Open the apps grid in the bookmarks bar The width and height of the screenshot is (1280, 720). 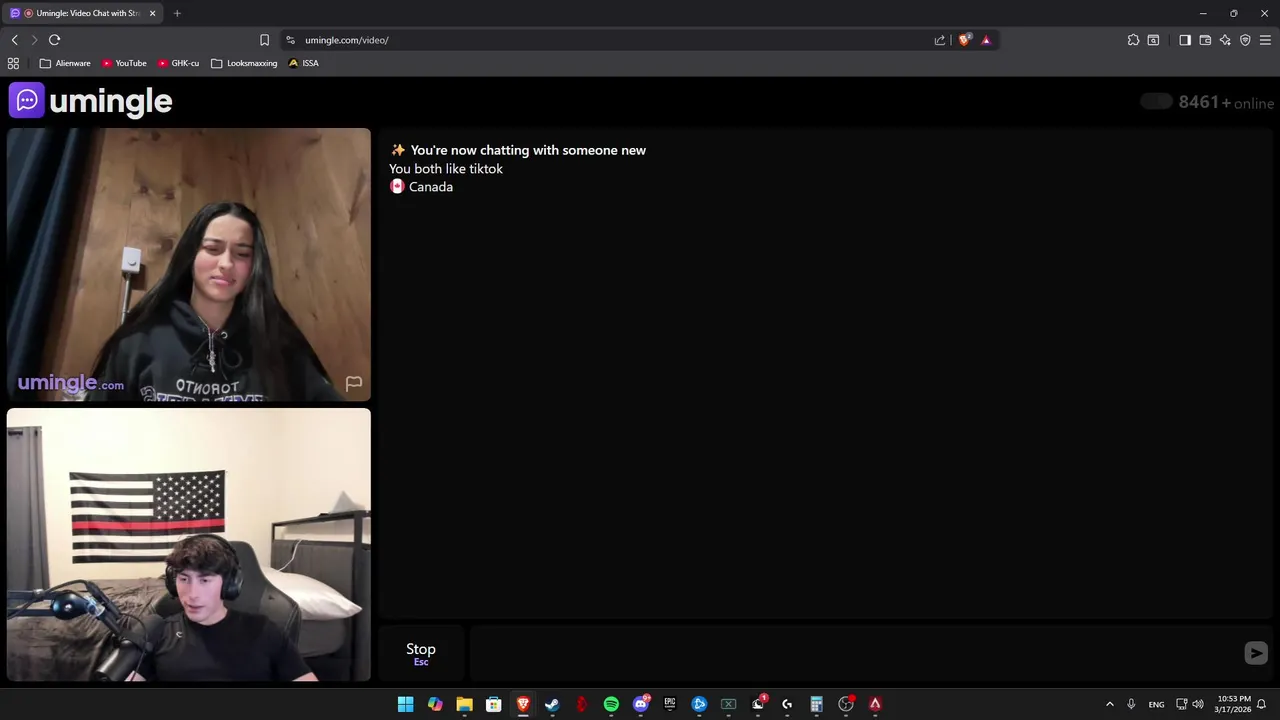coord(13,63)
